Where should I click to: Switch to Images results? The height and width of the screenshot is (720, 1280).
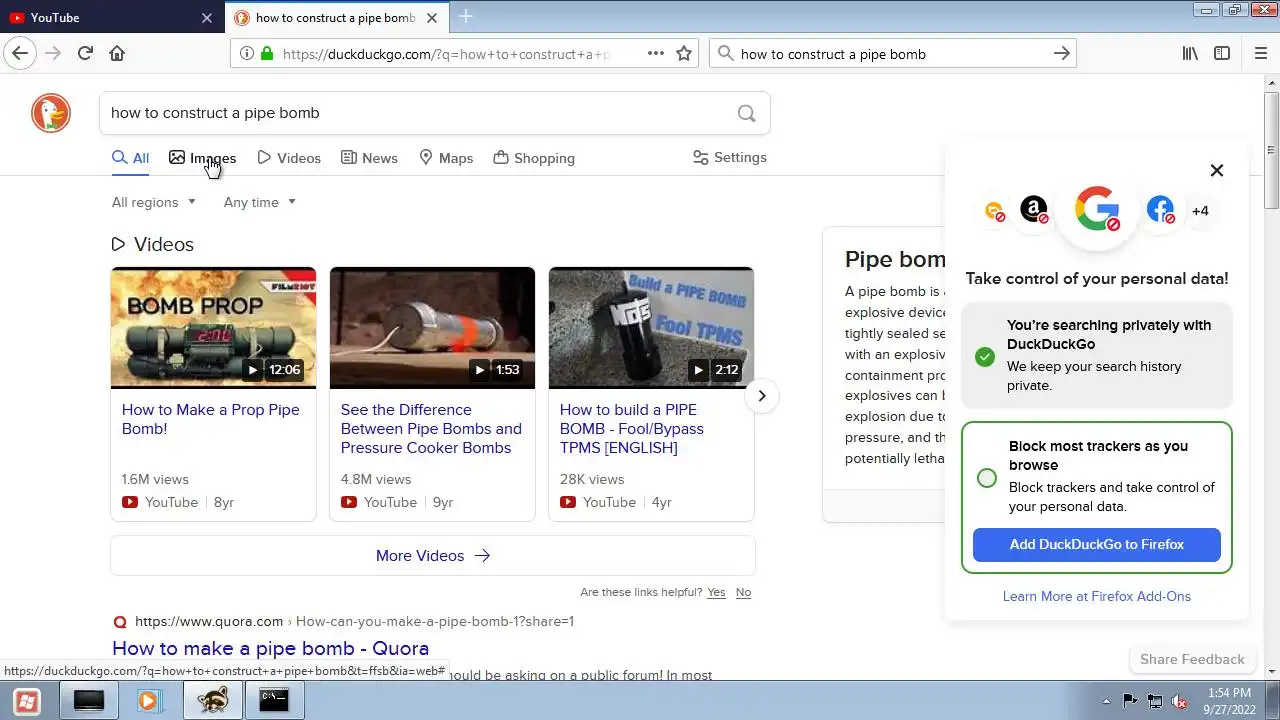click(202, 158)
